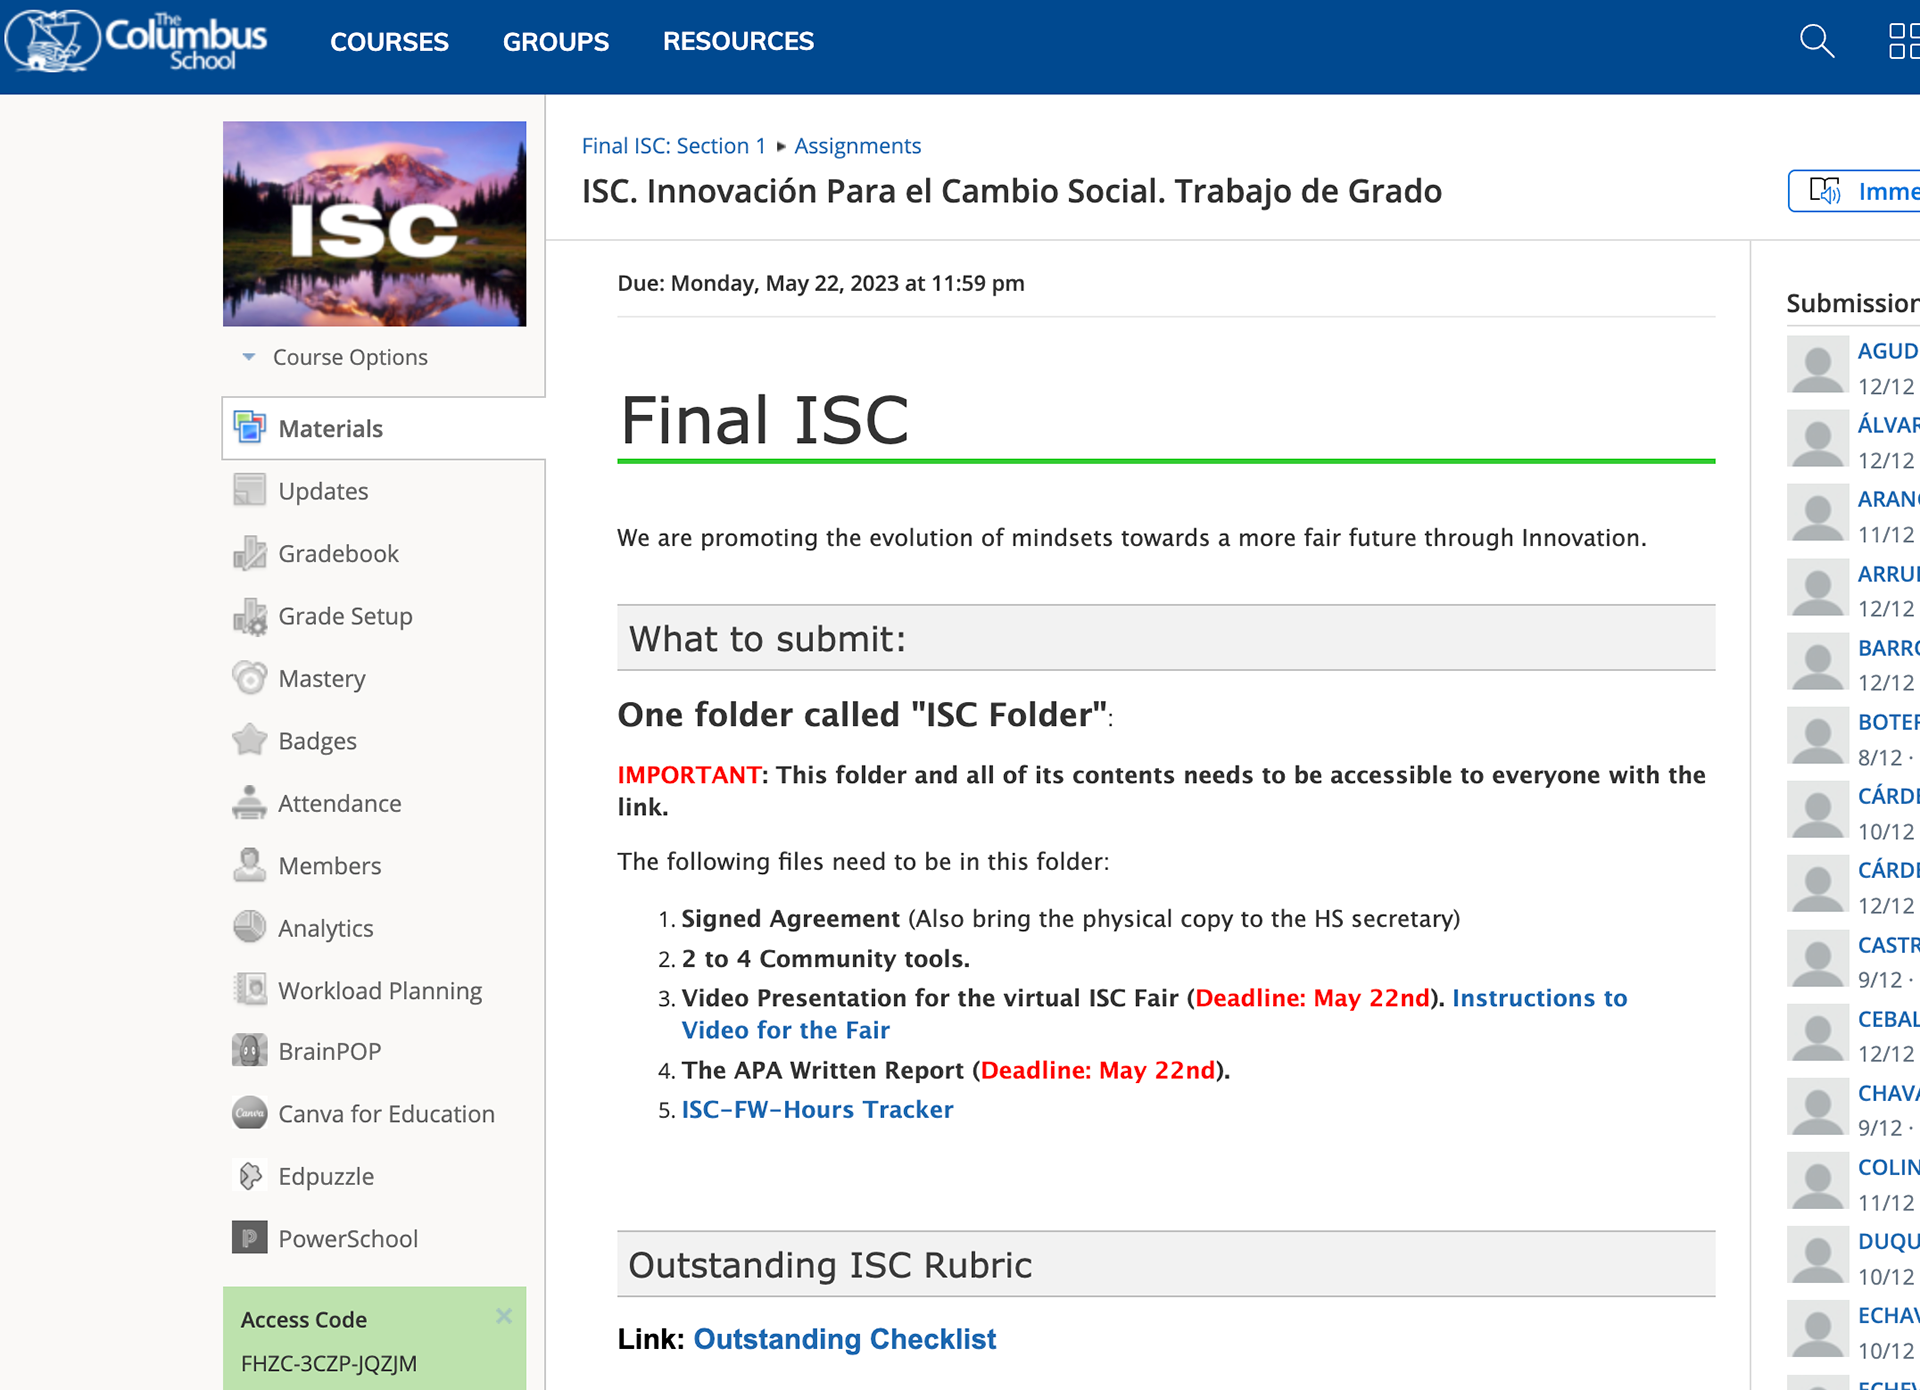Open the ARRU submission name

click(x=1888, y=573)
